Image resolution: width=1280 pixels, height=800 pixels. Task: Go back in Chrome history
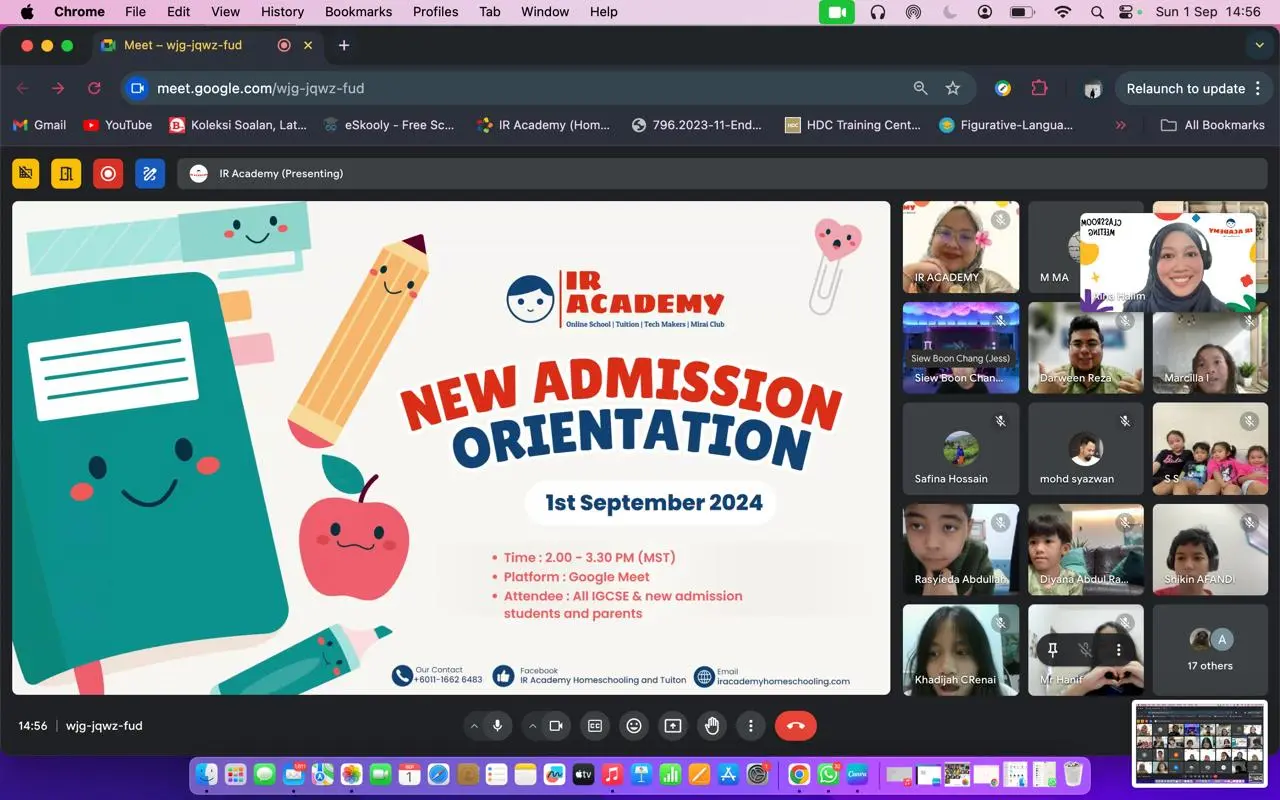pos(22,88)
